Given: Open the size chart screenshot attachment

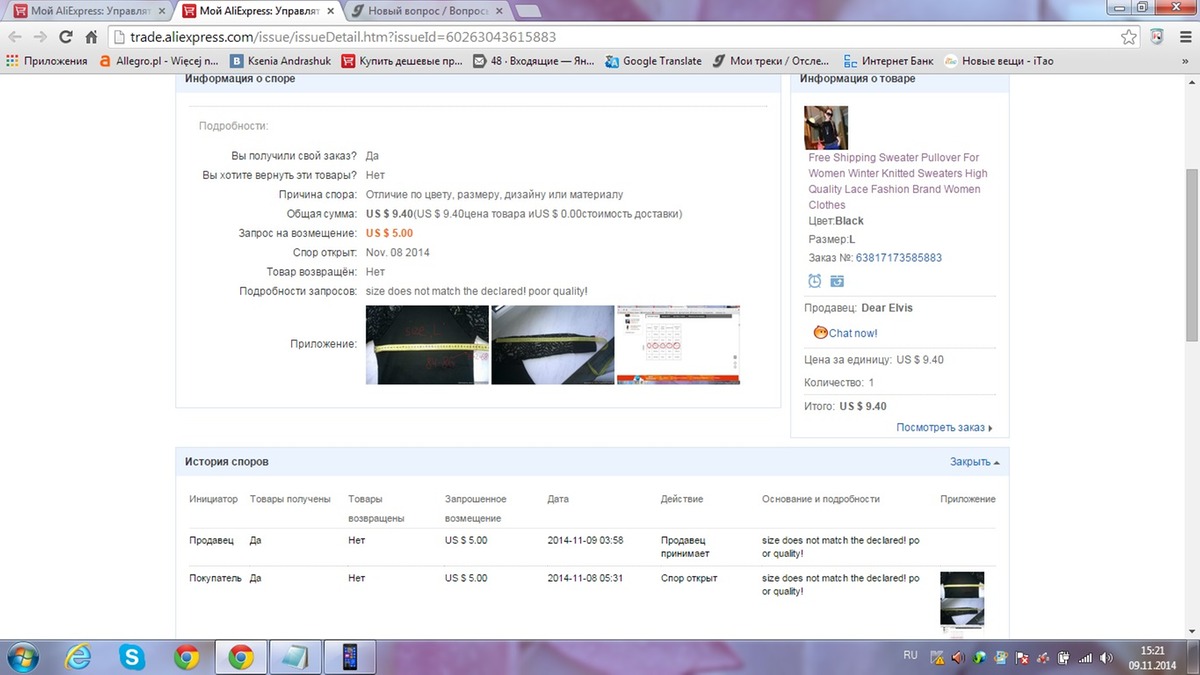Looking at the screenshot, I should point(679,345).
